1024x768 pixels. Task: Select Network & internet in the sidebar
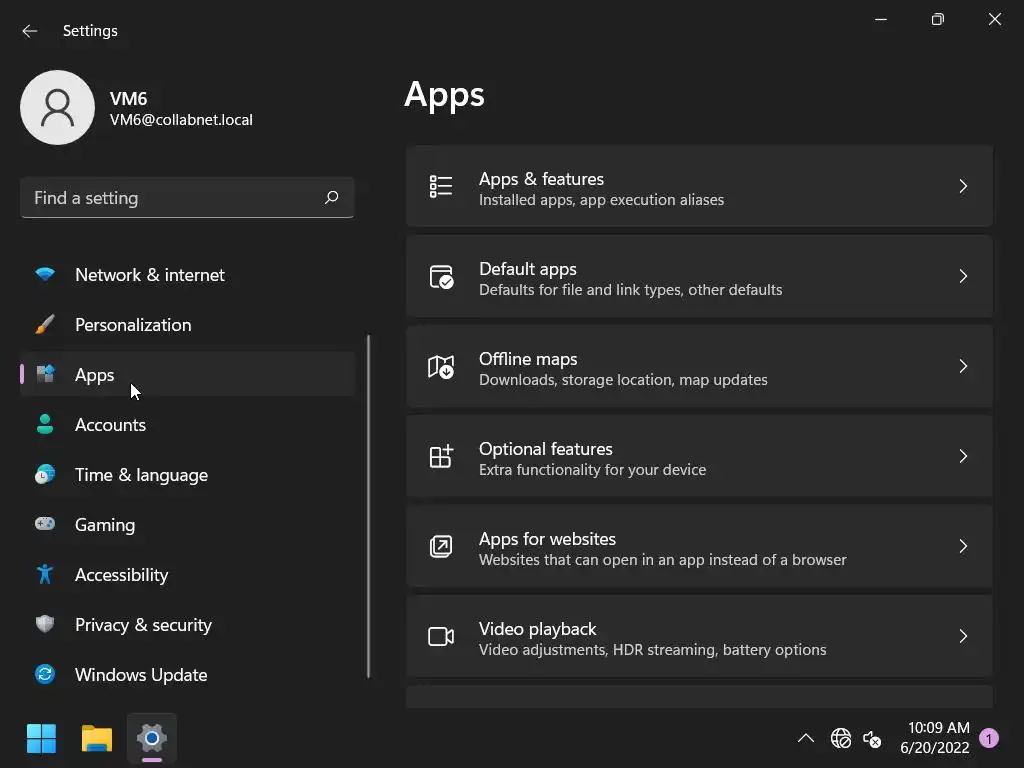point(187,275)
